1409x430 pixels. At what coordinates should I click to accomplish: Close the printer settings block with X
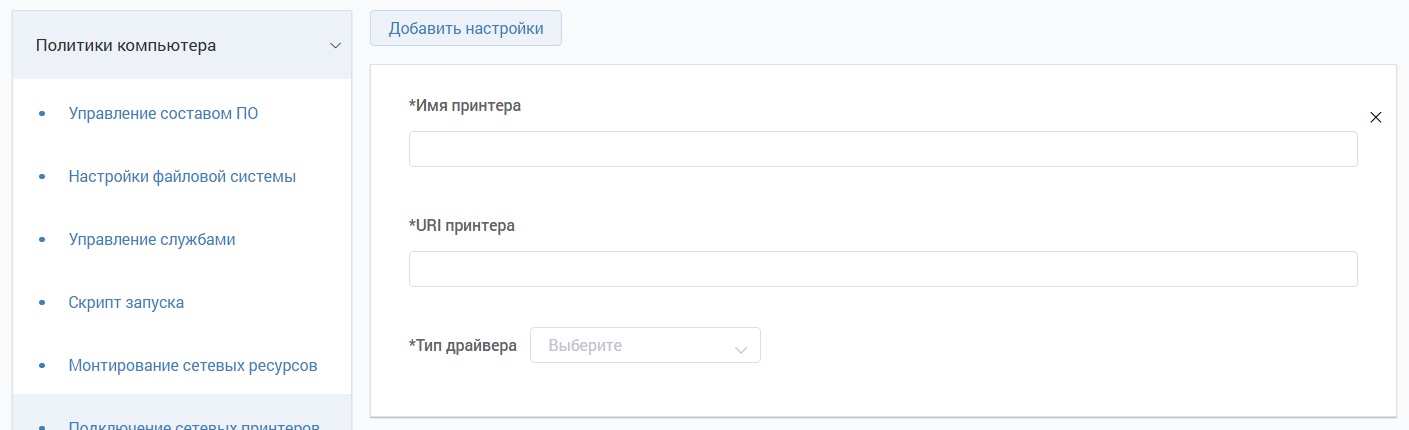point(1375,117)
